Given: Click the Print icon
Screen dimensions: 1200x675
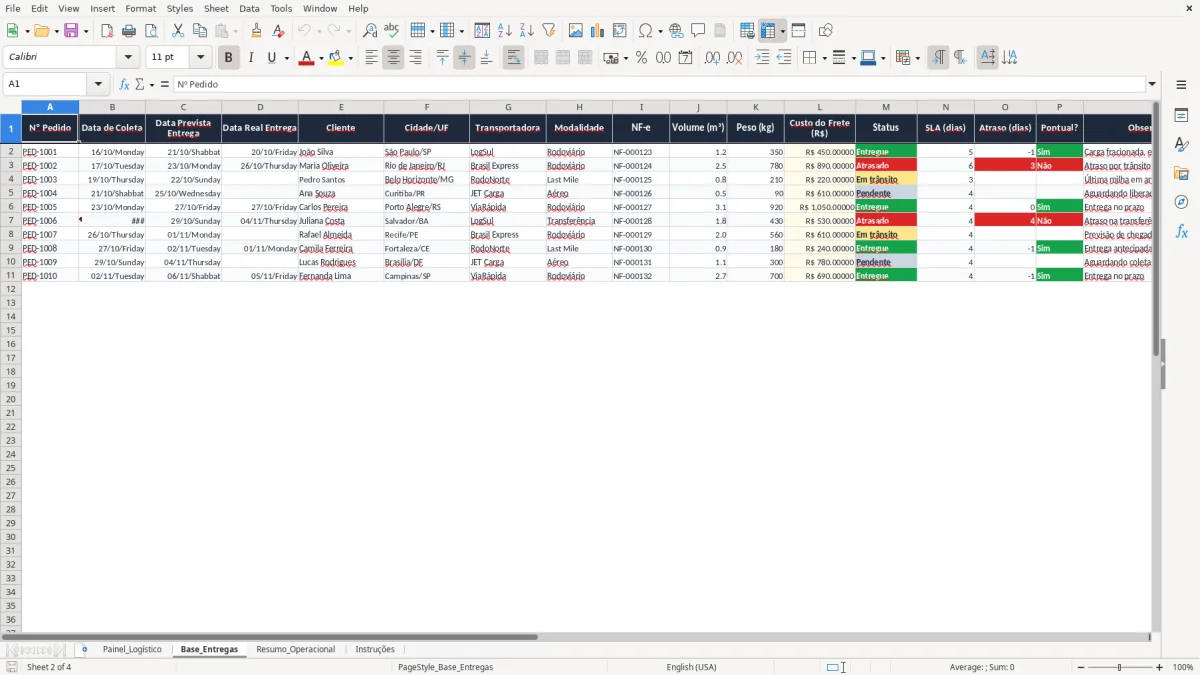Looking at the screenshot, I should click(129, 31).
